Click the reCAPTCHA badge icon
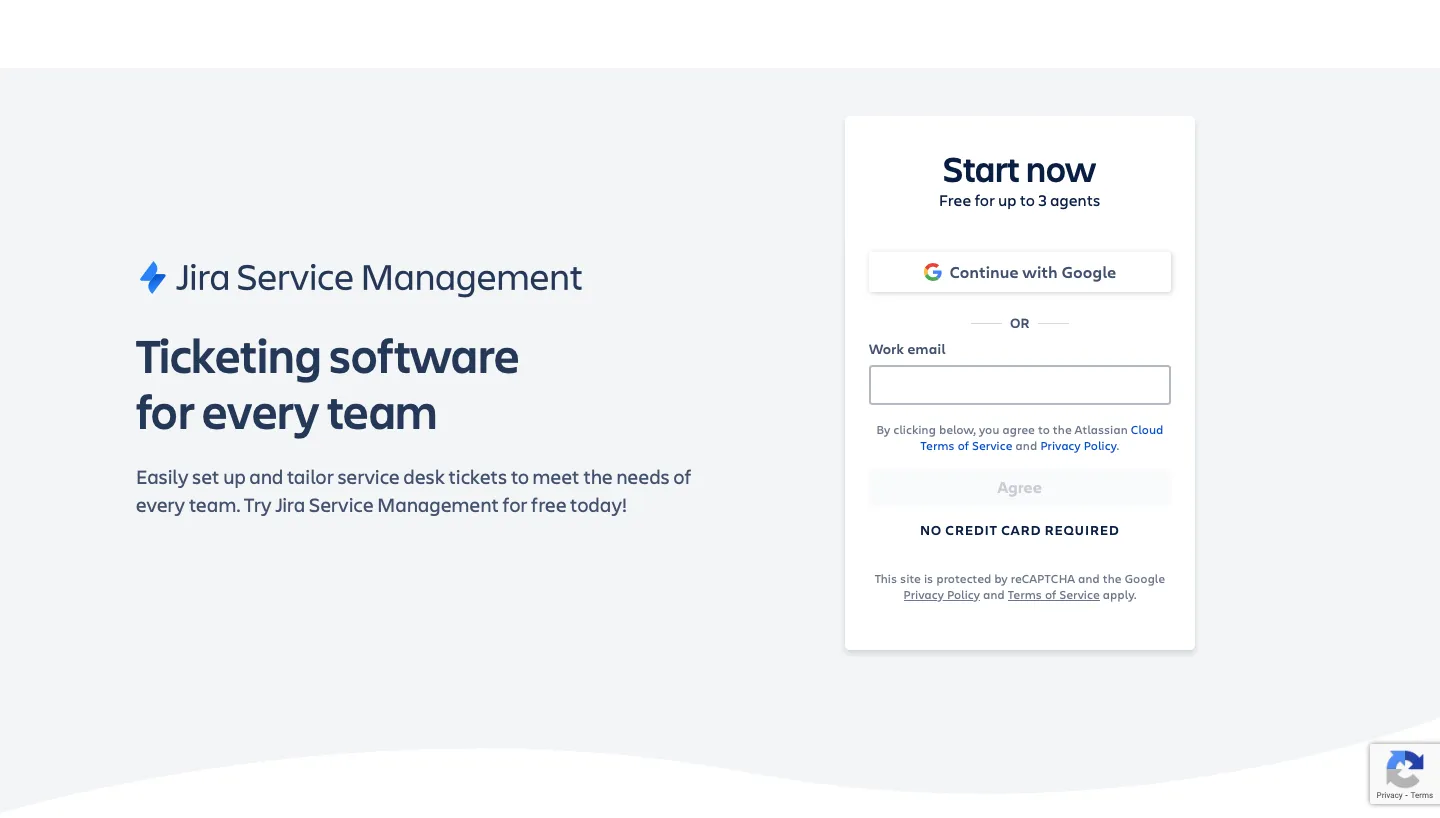1440x818 pixels. coord(1405,771)
